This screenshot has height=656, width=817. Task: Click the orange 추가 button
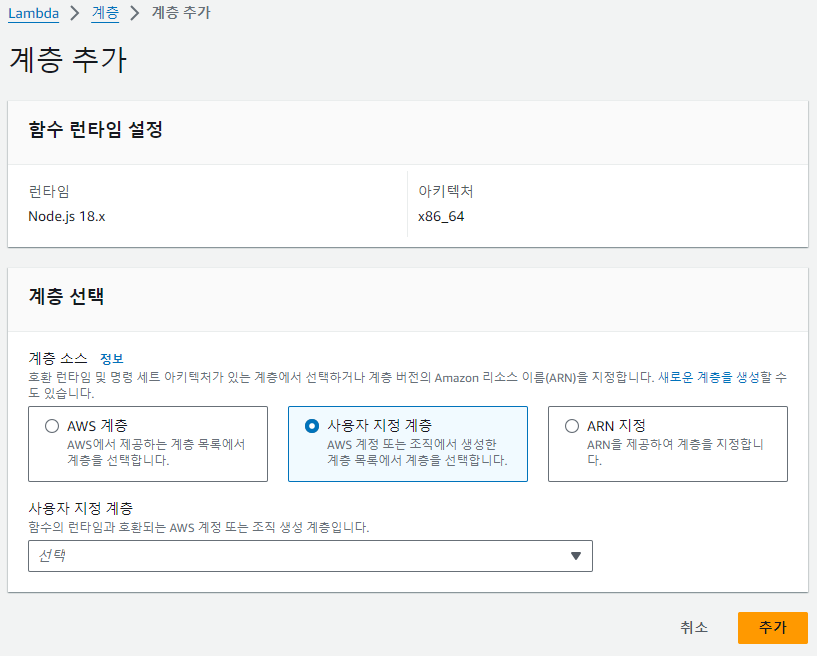pyautogui.click(x=773, y=627)
